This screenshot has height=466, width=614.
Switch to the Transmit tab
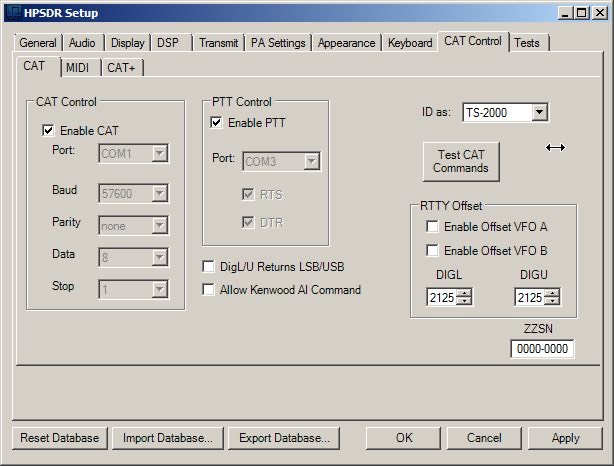click(x=219, y=42)
